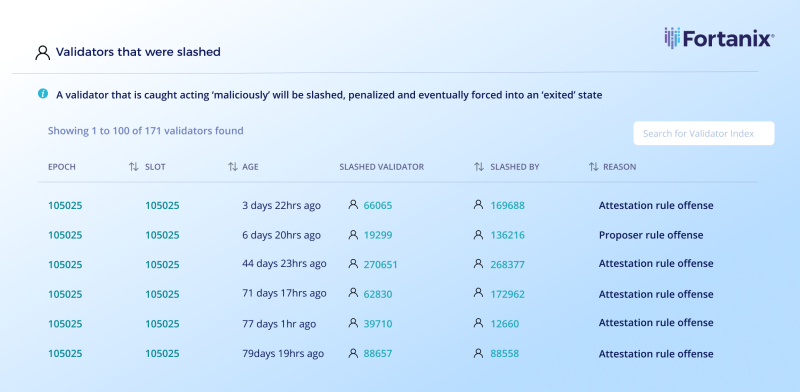Screen dimensions: 800x392
Task: Open slashed validator 270651
Action: 381,265
